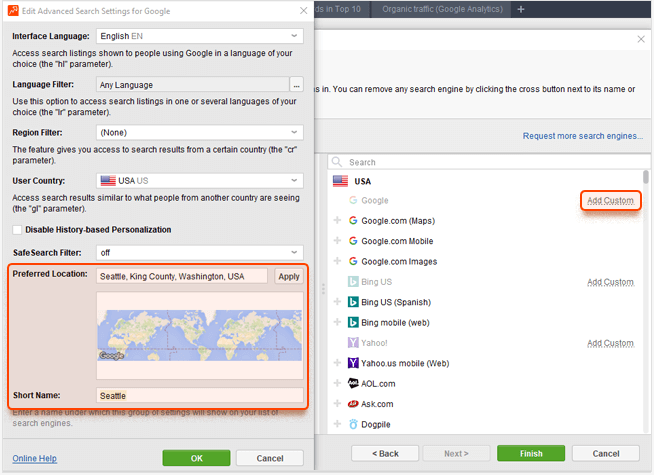Click the plus icon next to Google.com (Maps)

[x=337, y=220]
